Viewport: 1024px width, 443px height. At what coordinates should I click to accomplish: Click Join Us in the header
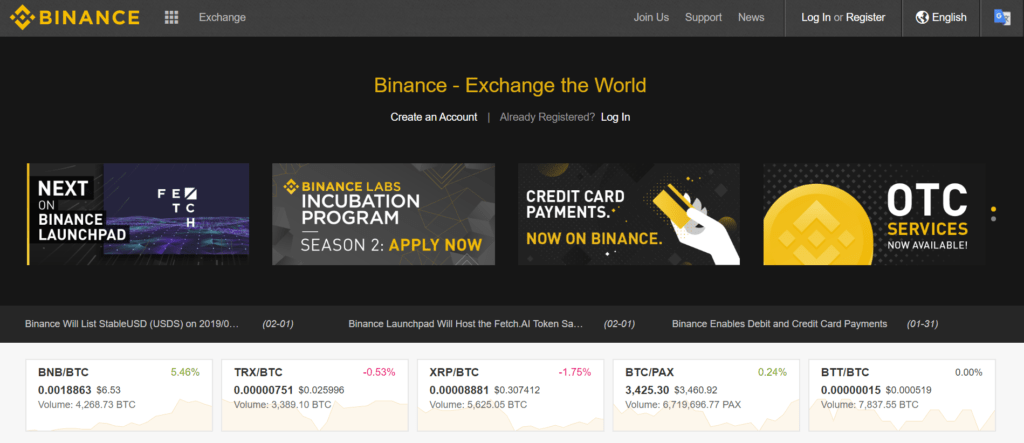(651, 18)
